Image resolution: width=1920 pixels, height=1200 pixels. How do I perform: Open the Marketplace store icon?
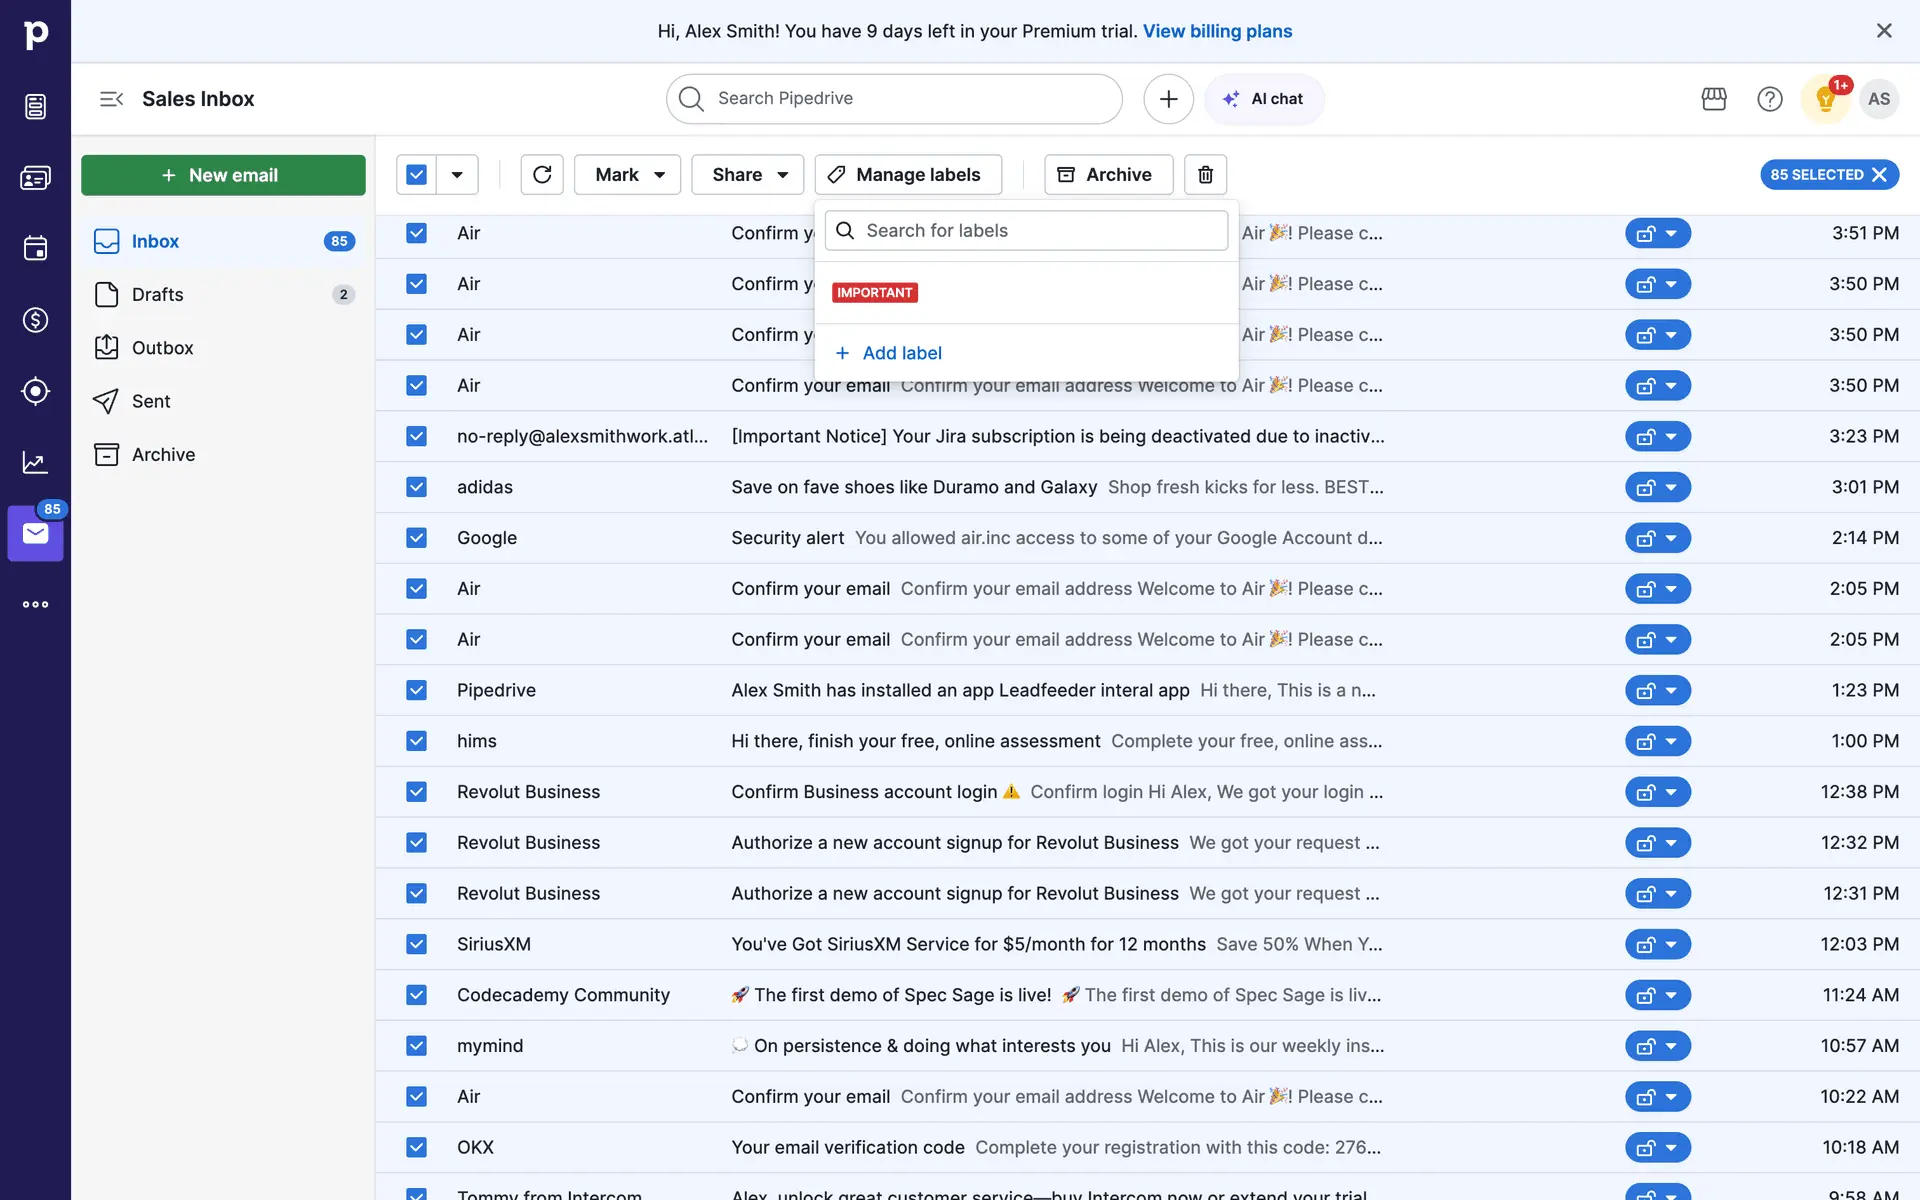[x=1714, y=99]
